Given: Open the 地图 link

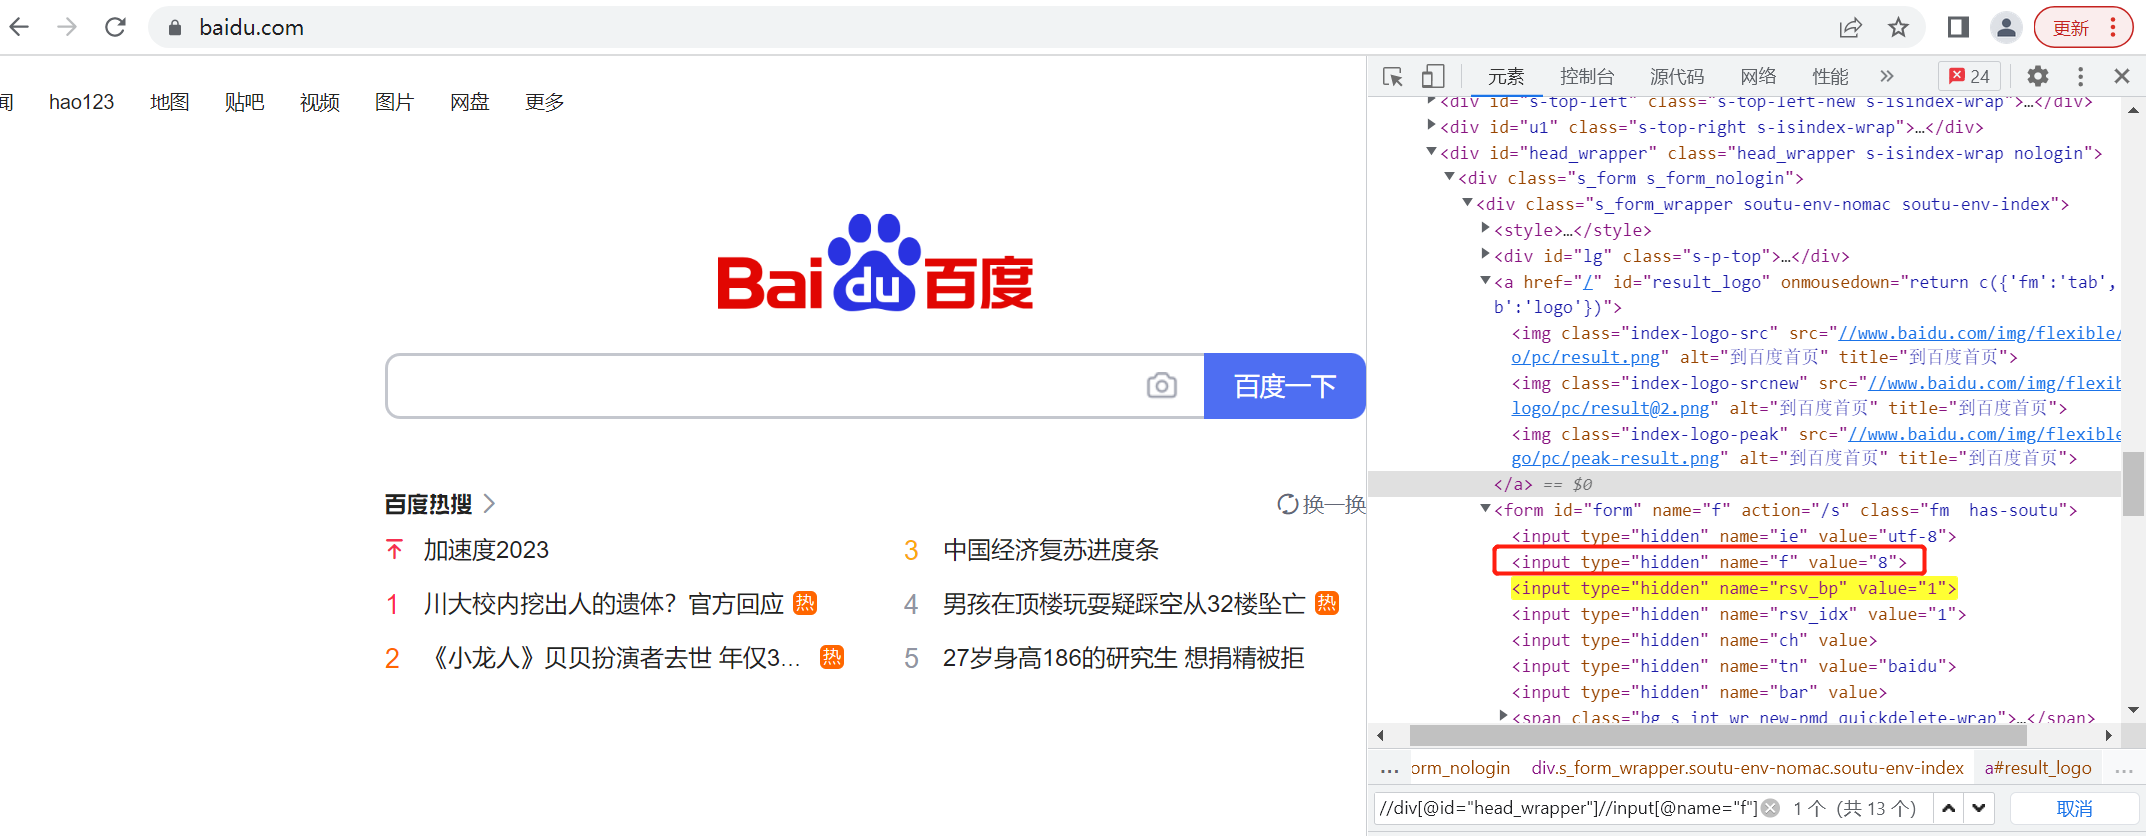Looking at the screenshot, I should (x=169, y=102).
